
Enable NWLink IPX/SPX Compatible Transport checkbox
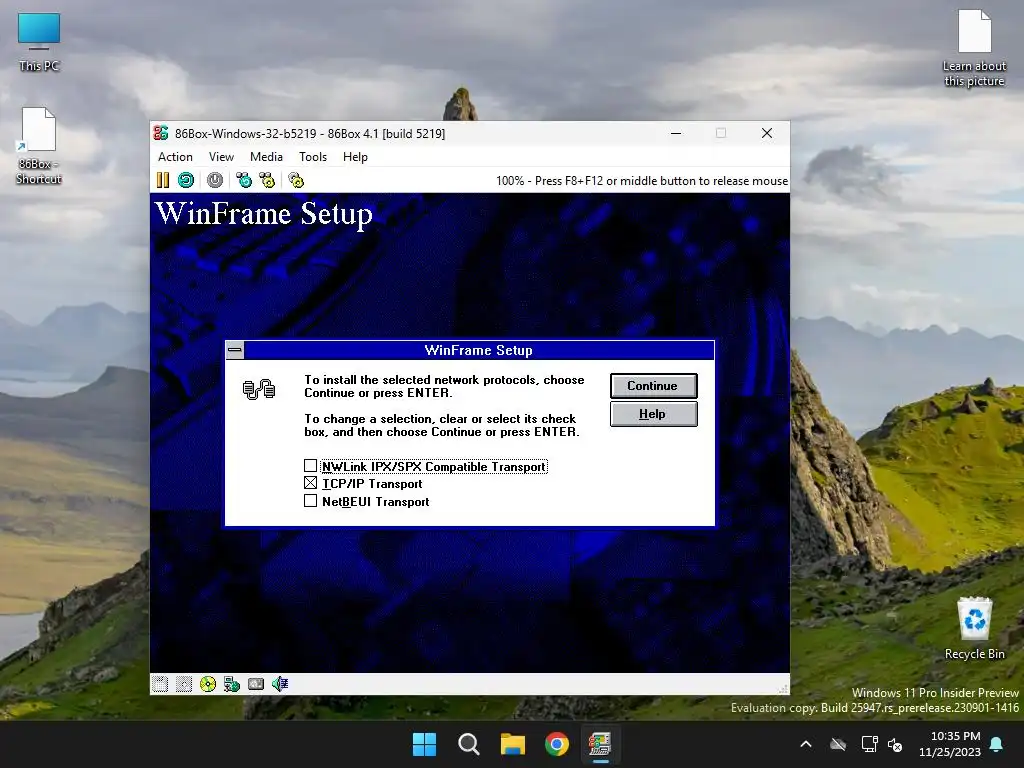tap(310, 466)
